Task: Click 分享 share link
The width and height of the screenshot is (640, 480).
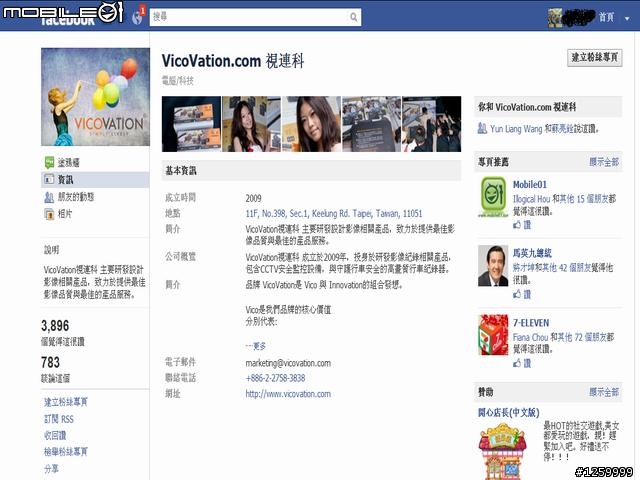Action: coord(51,469)
